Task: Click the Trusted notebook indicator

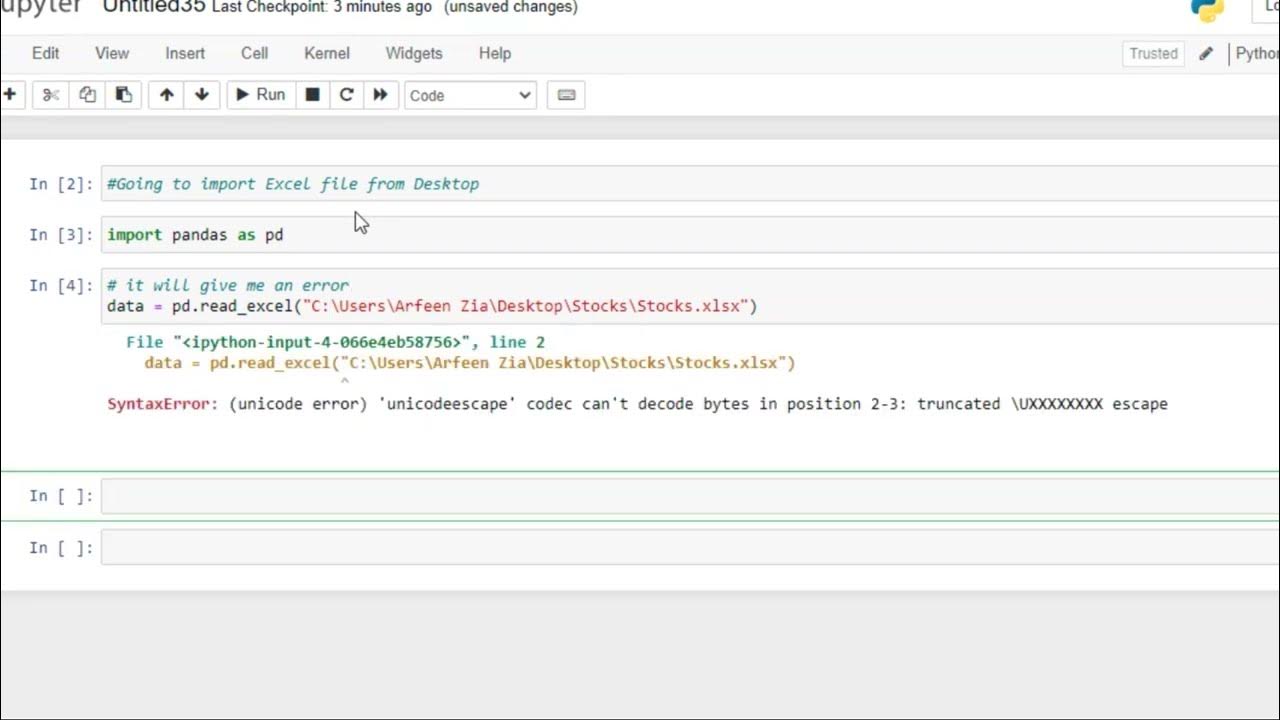Action: tap(1153, 54)
